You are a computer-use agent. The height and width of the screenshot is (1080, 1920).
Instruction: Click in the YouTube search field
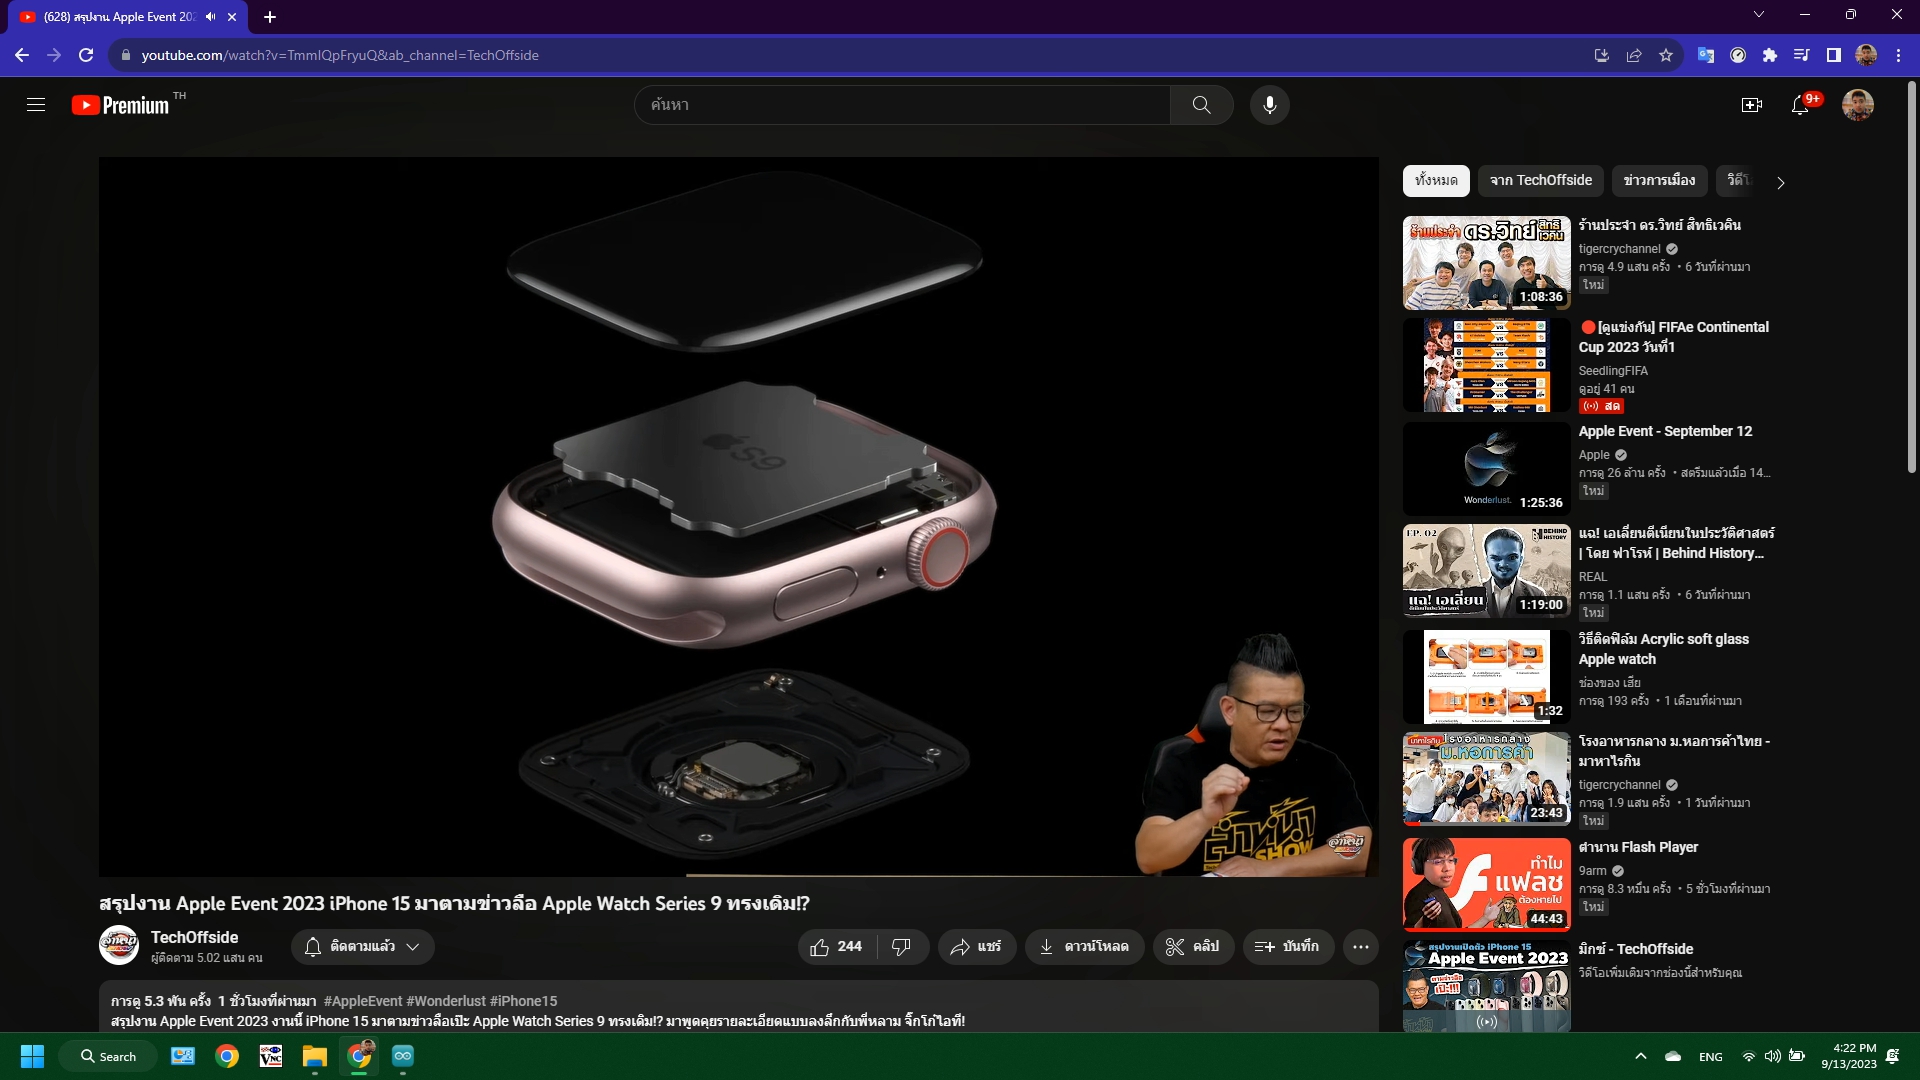[903, 105]
